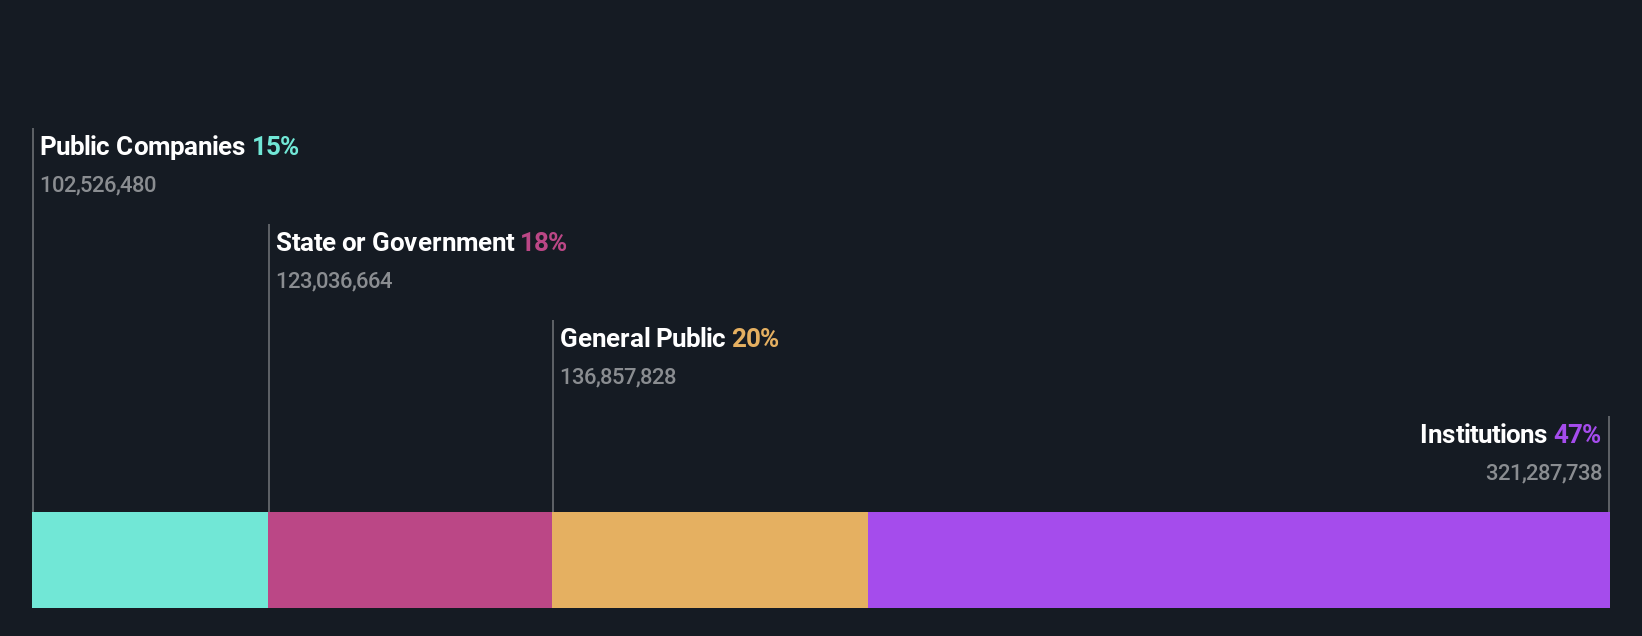Click the vertical line beside State or Government
This screenshot has width=1642, height=636.
269,368
